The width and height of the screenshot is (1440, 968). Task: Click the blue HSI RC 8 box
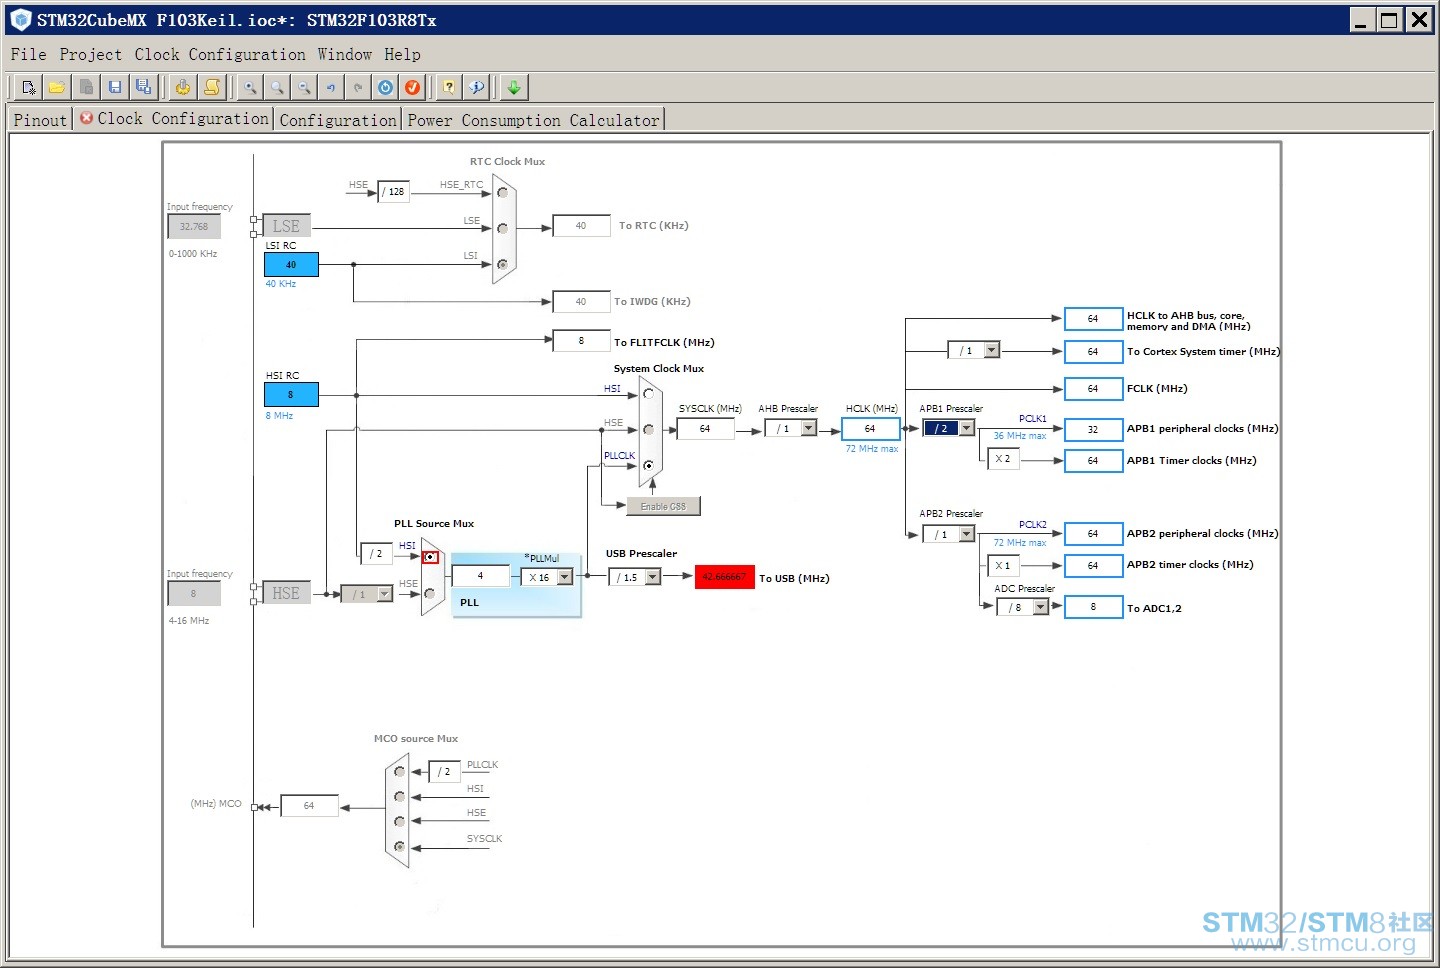pyautogui.click(x=291, y=394)
